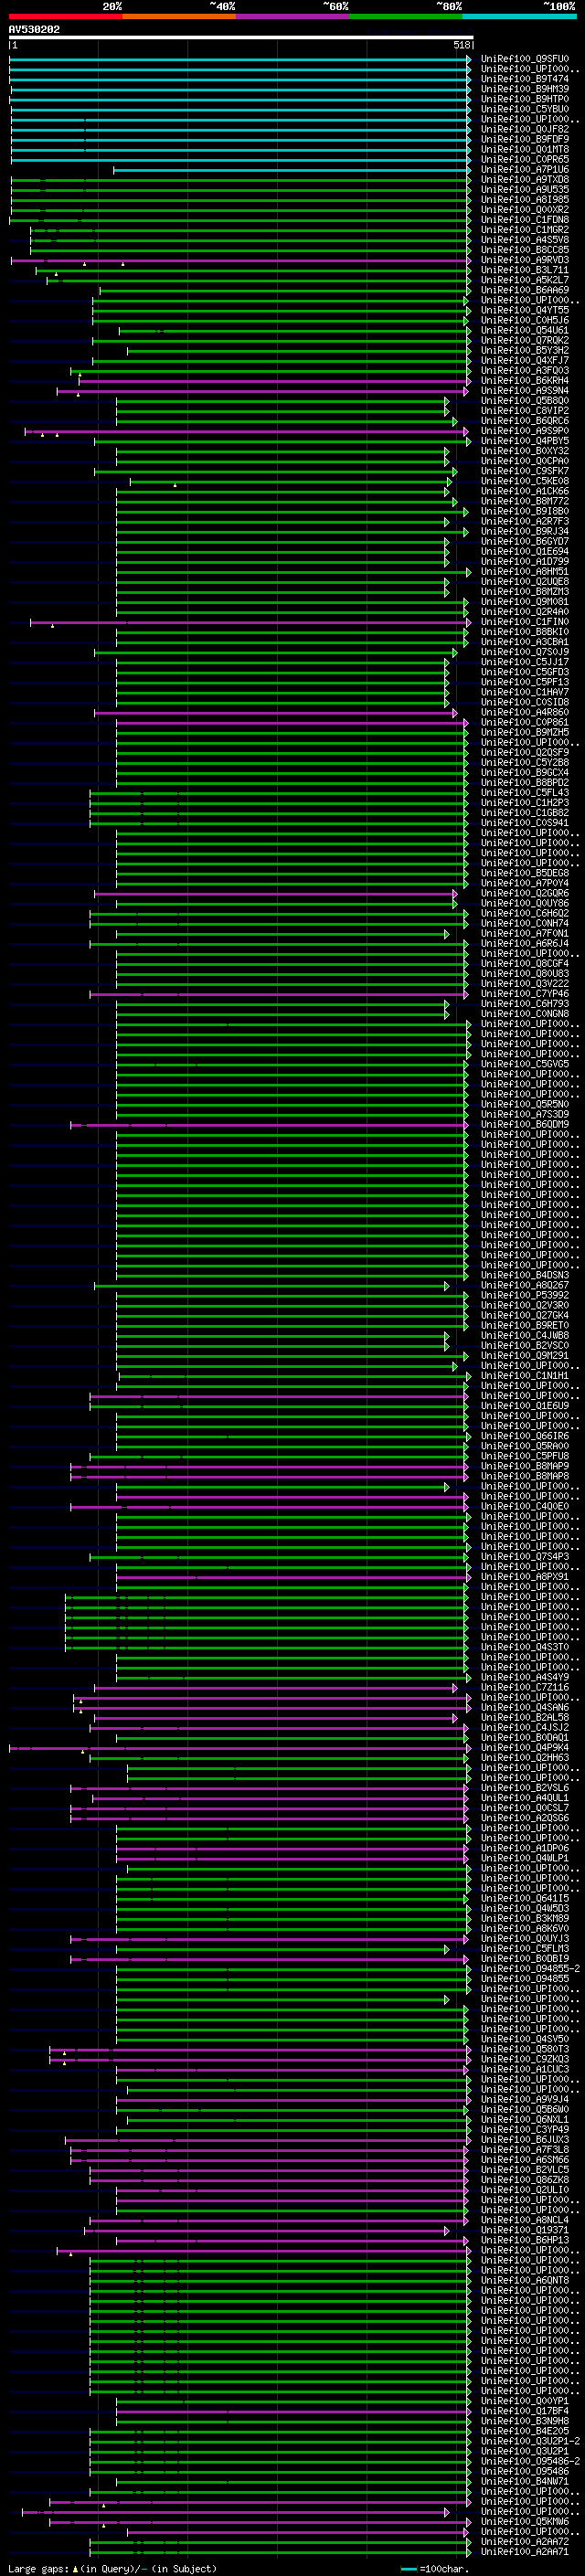Click the UniRef100_C5PF13 label
The image size is (585, 2576).
pos(525,682)
